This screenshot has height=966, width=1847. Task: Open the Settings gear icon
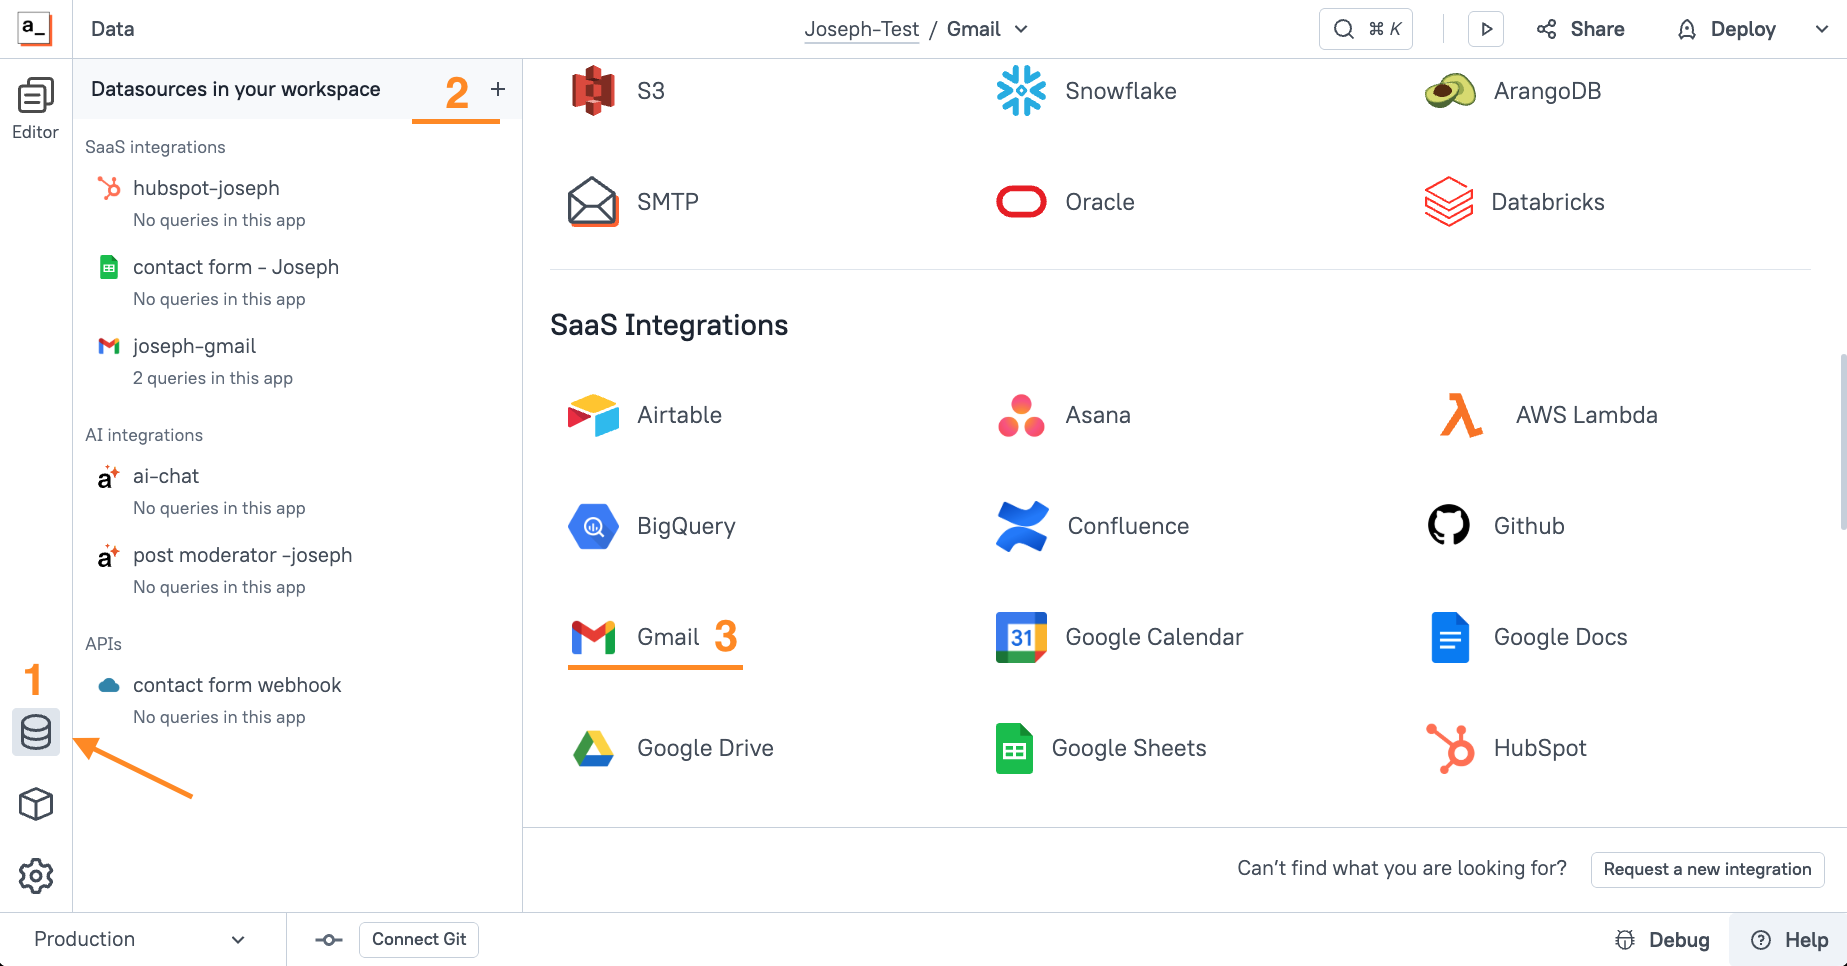tap(36, 876)
